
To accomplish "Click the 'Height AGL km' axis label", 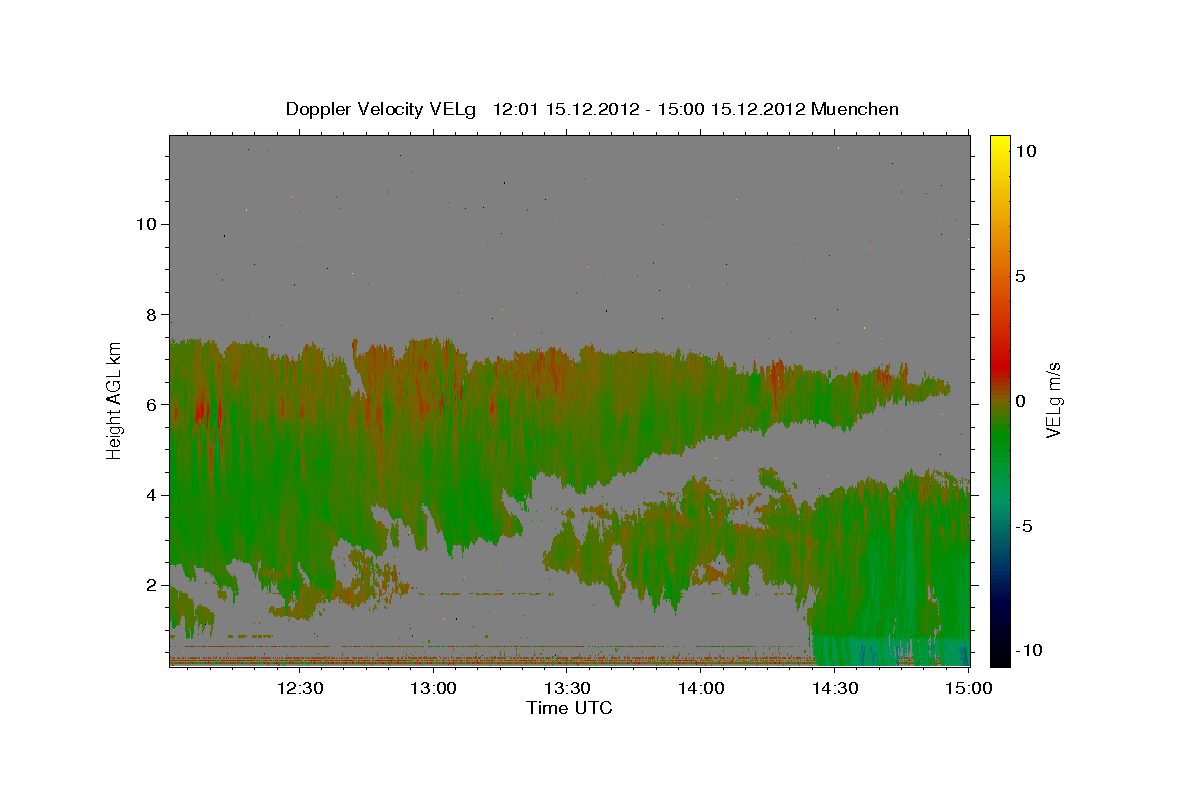I will (x=115, y=399).
